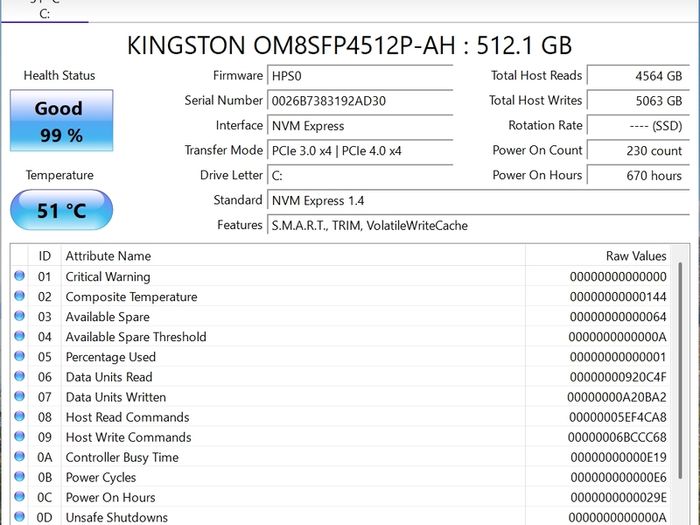This screenshot has width=700, height=525.
Task: Click the status dot for Composite Temperature
Action: [x=19, y=296]
